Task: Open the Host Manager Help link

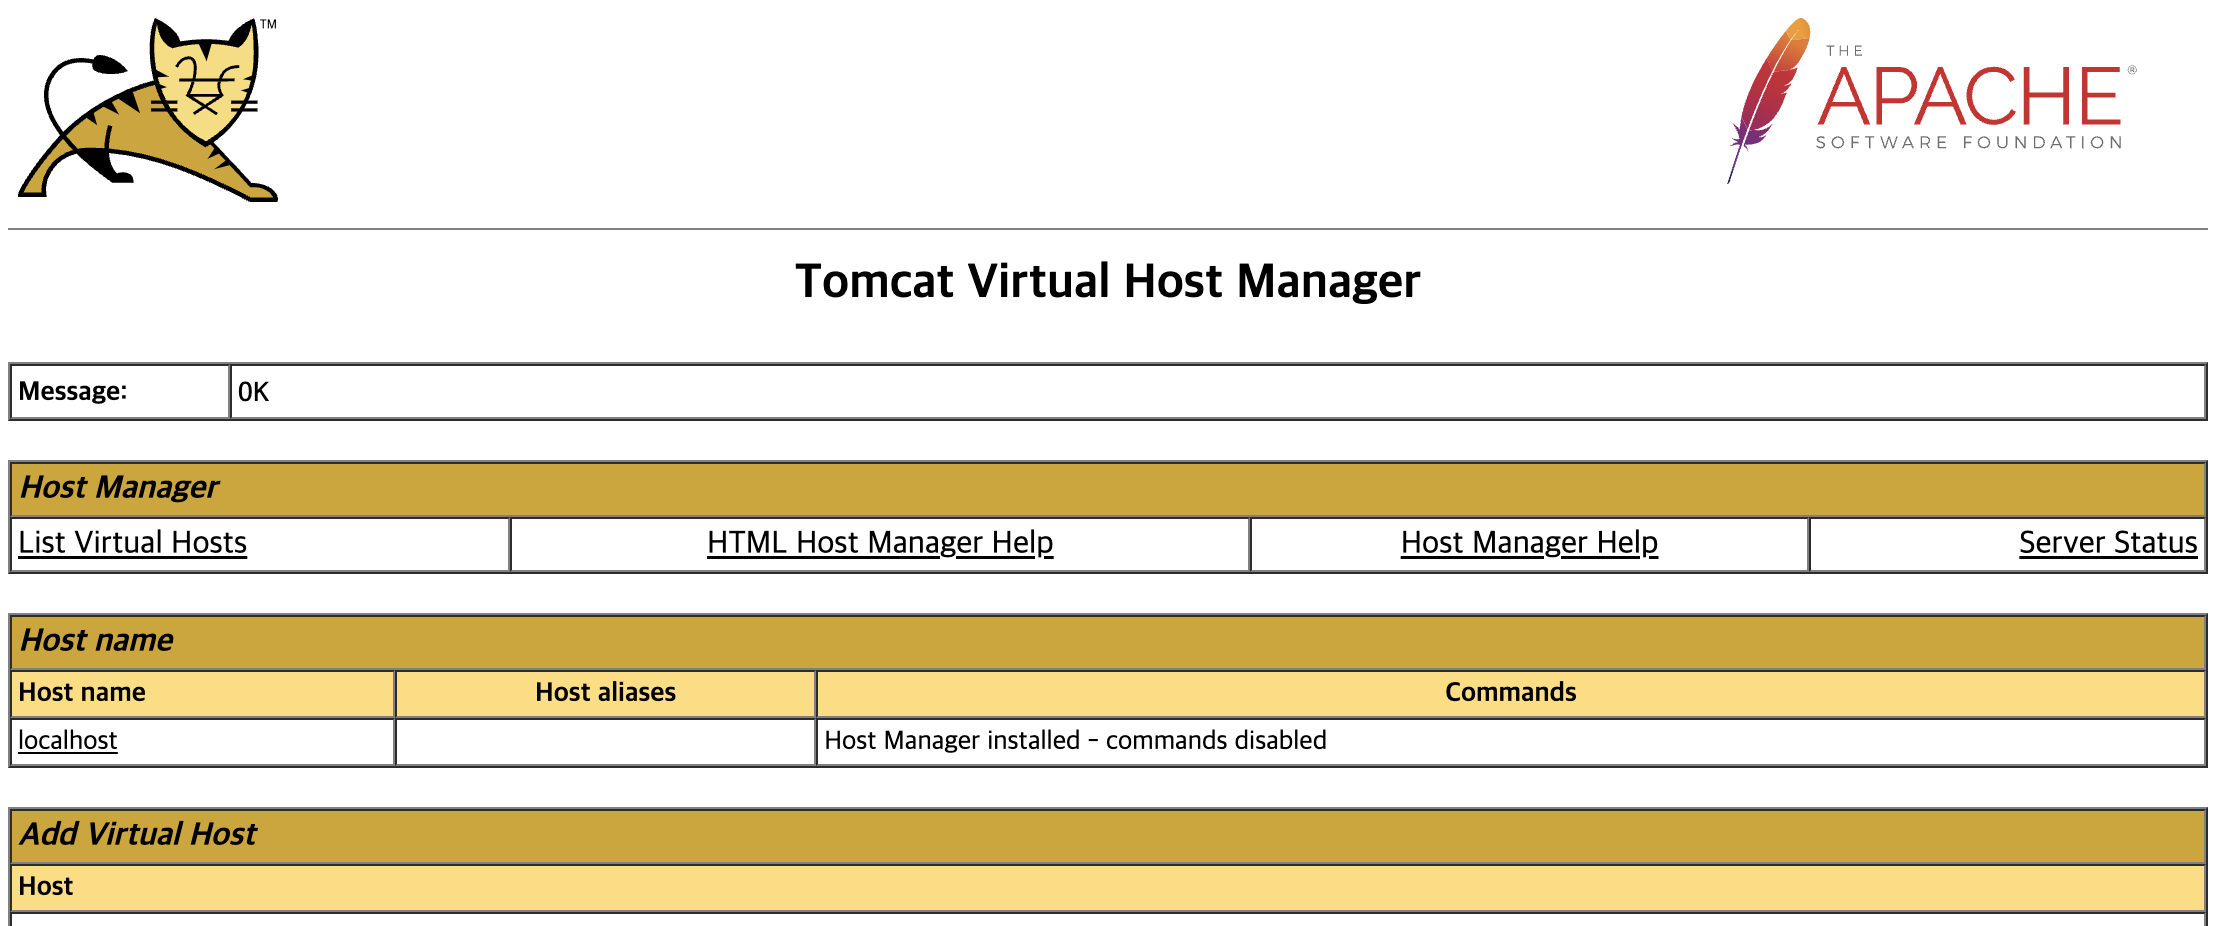Action: (1529, 542)
